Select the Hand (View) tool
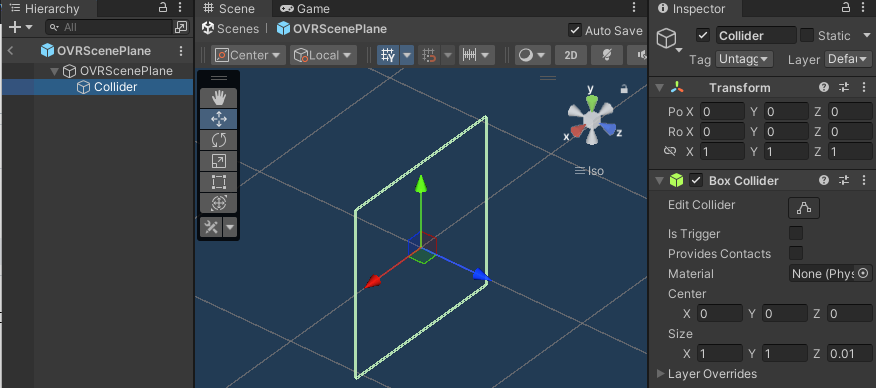 point(218,98)
